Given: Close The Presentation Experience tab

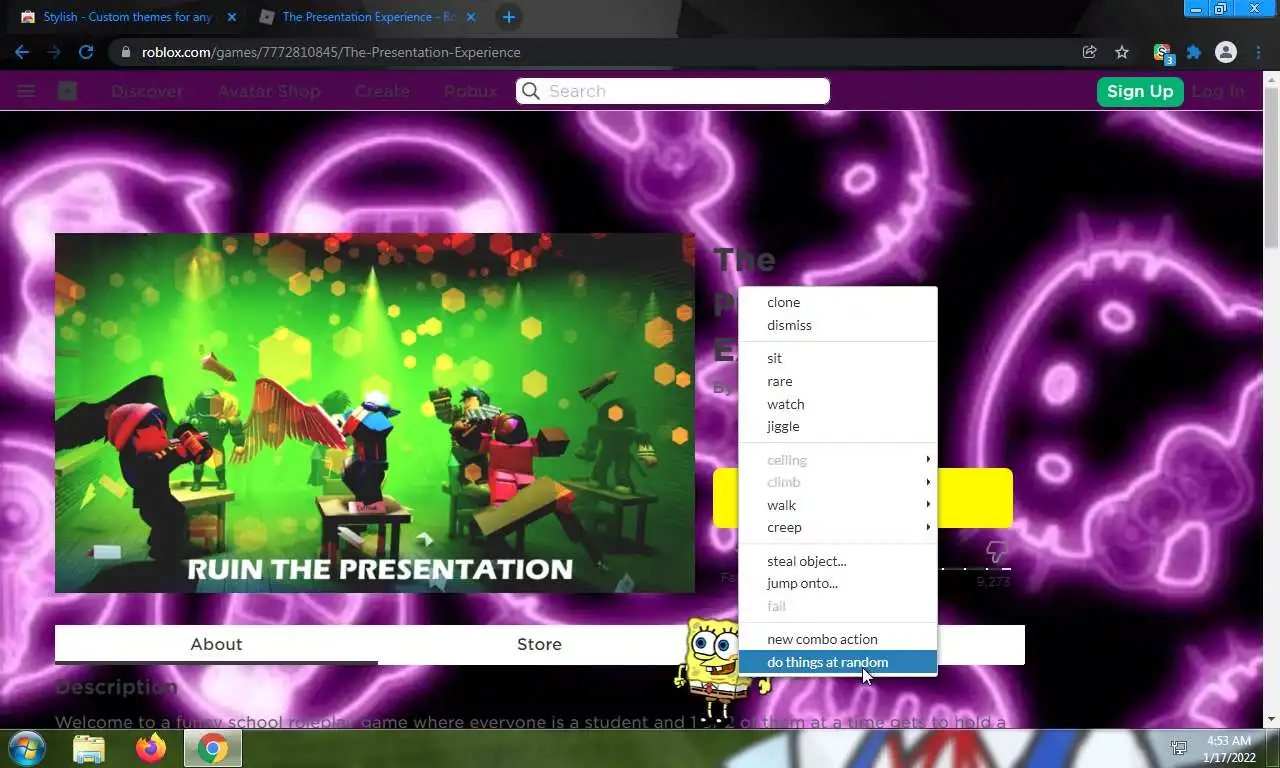Looking at the screenshot, I should 472,17.
